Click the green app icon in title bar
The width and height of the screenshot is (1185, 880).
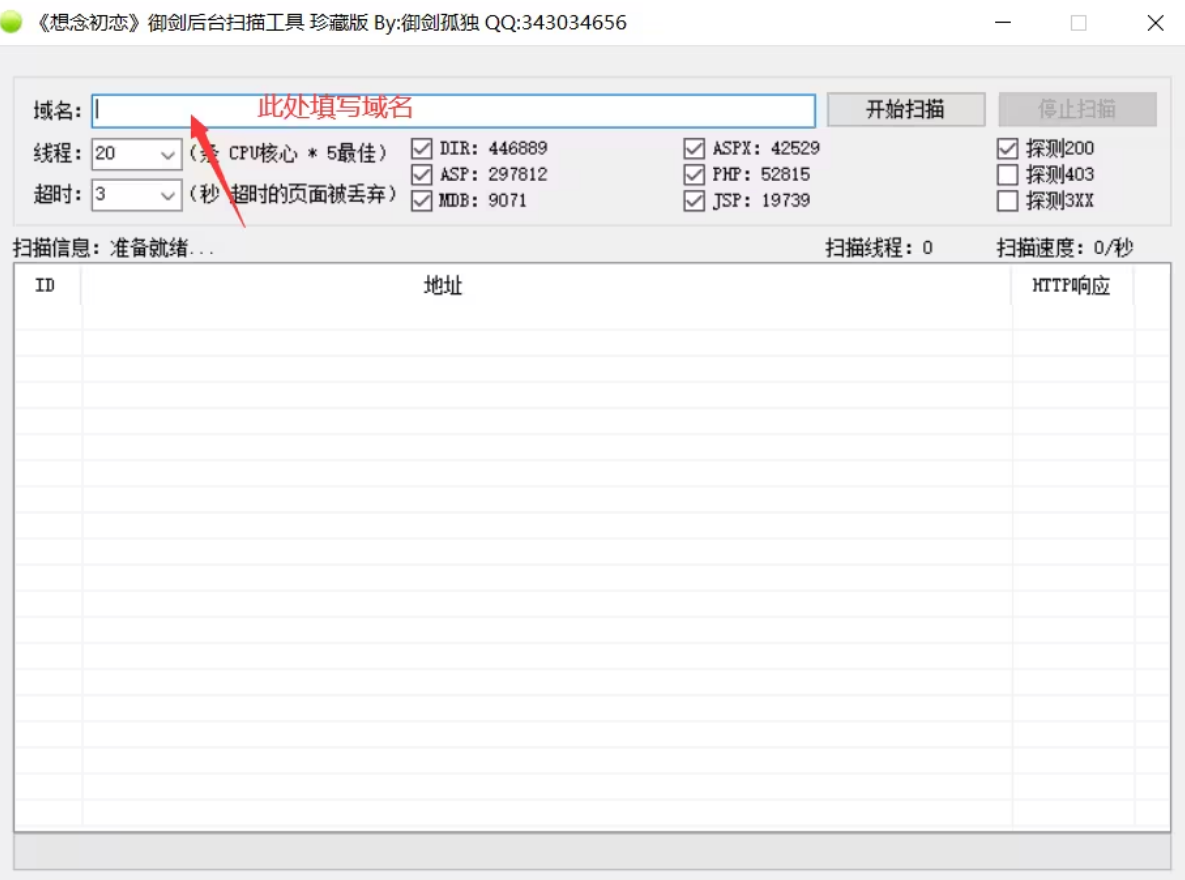(x=11, y=22)
